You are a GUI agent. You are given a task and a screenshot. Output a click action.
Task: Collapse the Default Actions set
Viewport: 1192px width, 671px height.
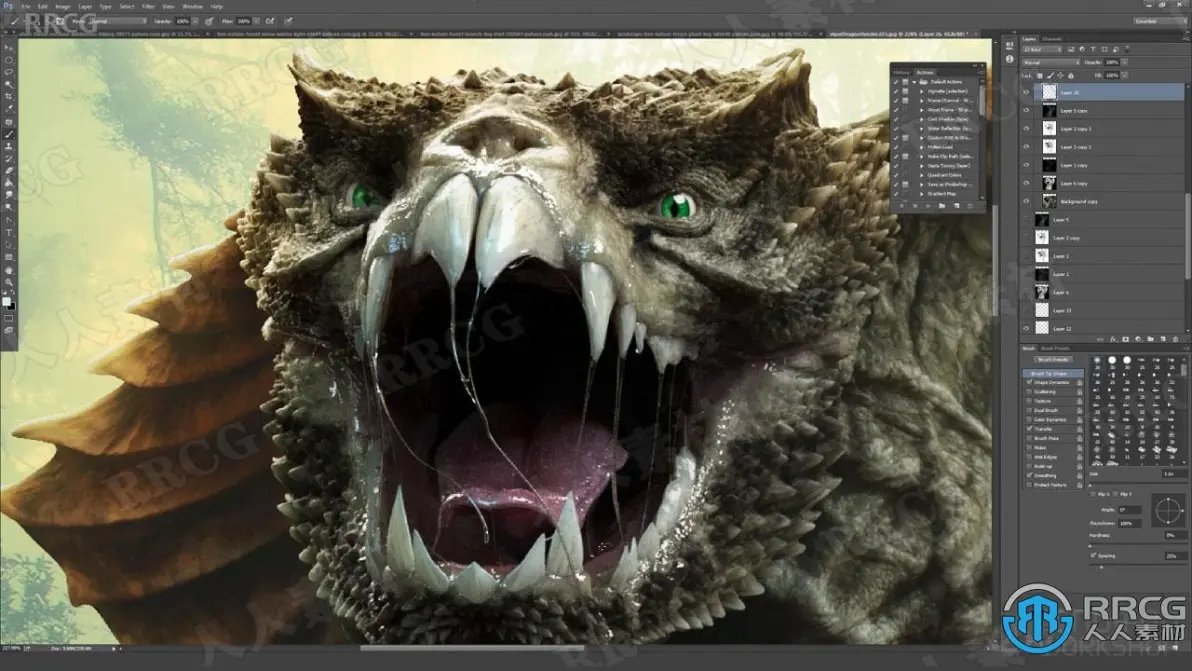click(915, 82)
